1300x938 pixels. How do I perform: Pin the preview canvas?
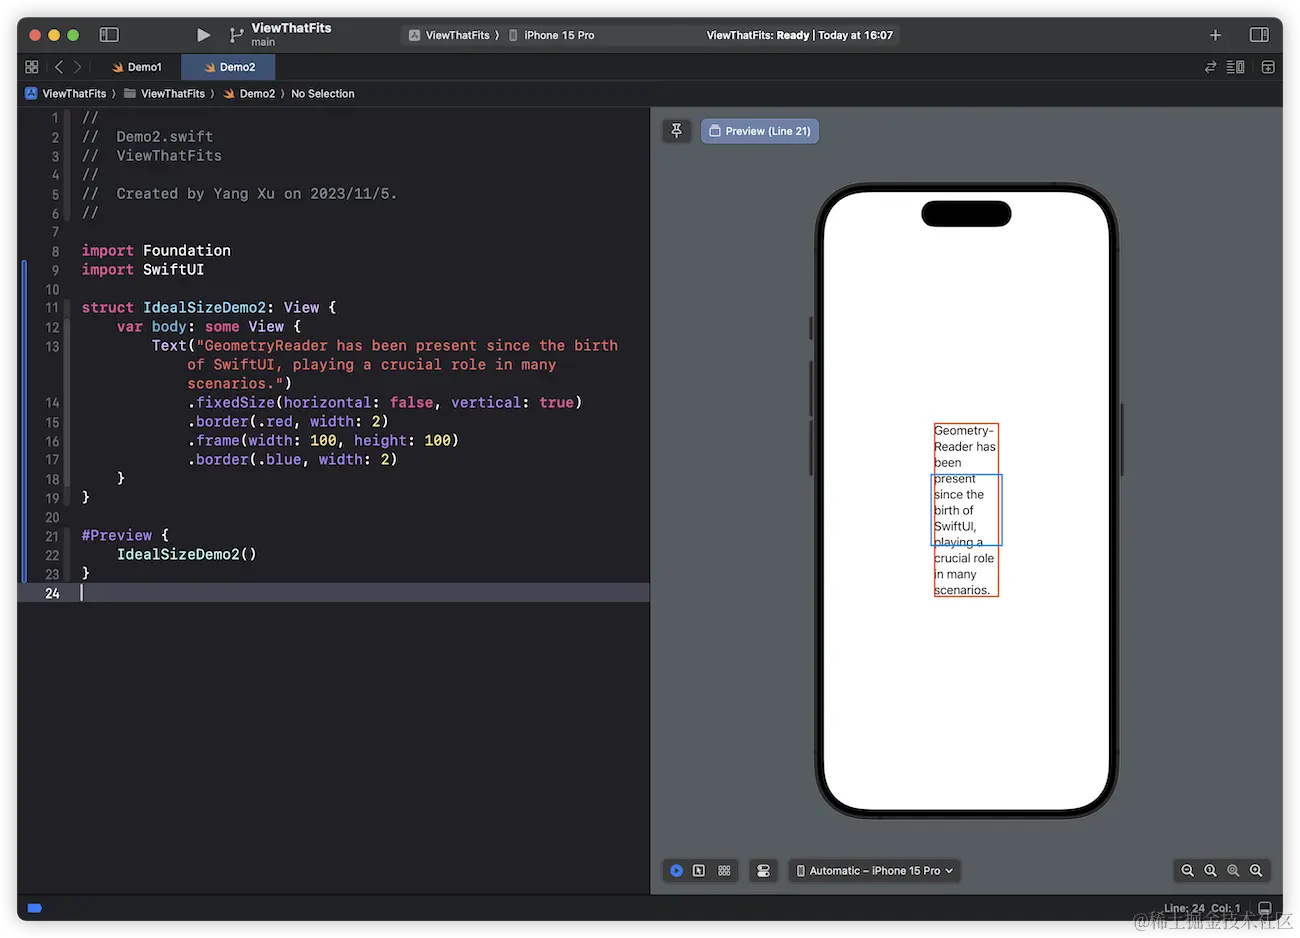(677, 131)
